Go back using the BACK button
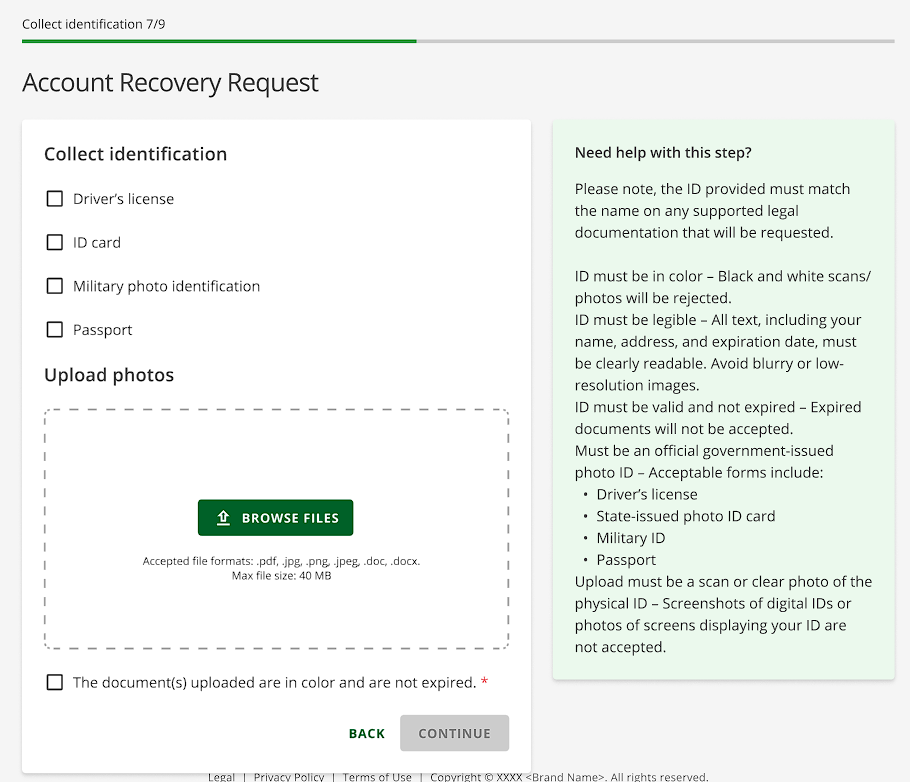 point(366,733)
